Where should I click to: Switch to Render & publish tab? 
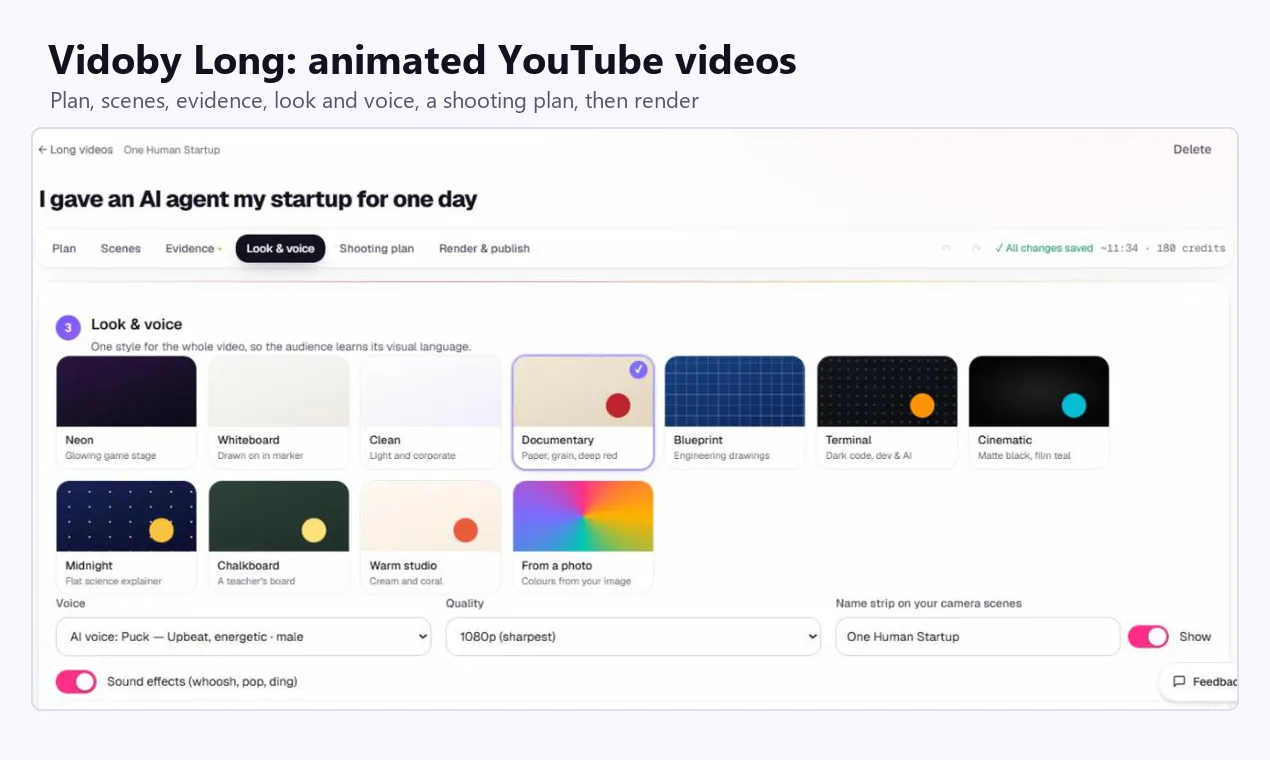[x=484, y=249]
